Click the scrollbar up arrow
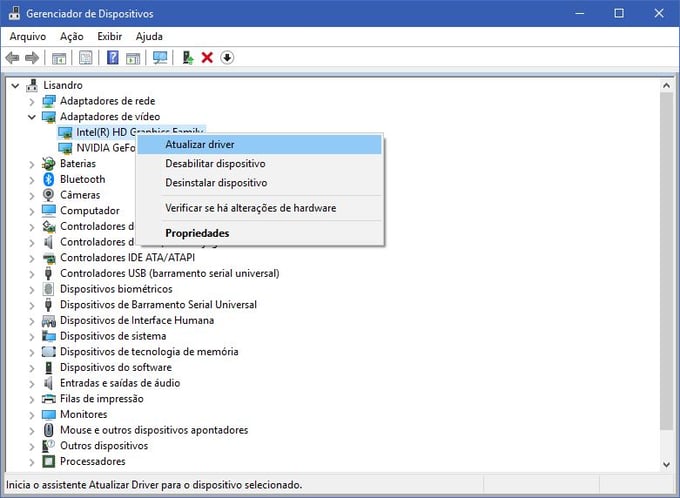The image size is (680, 498). (x=667, y=85)
